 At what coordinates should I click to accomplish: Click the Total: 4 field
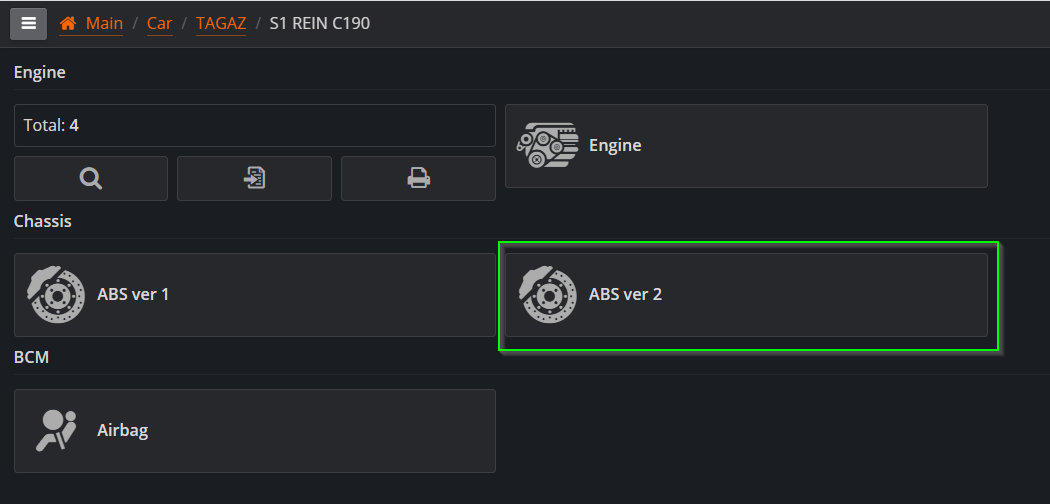point(254,125)
